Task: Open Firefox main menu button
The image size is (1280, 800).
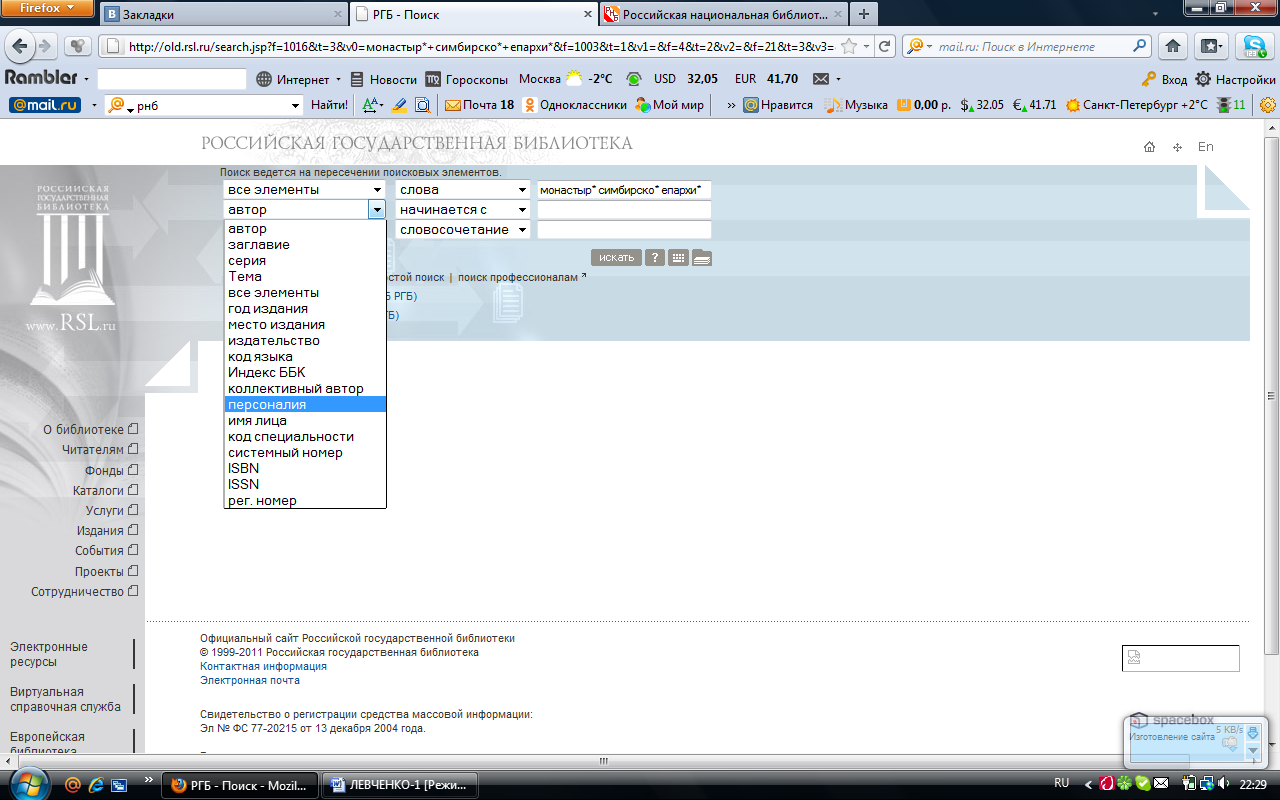Action: click(47, 8)
